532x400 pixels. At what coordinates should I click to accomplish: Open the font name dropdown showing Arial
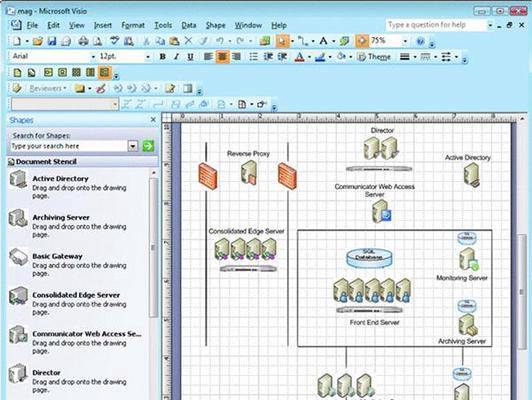[93, 57]
